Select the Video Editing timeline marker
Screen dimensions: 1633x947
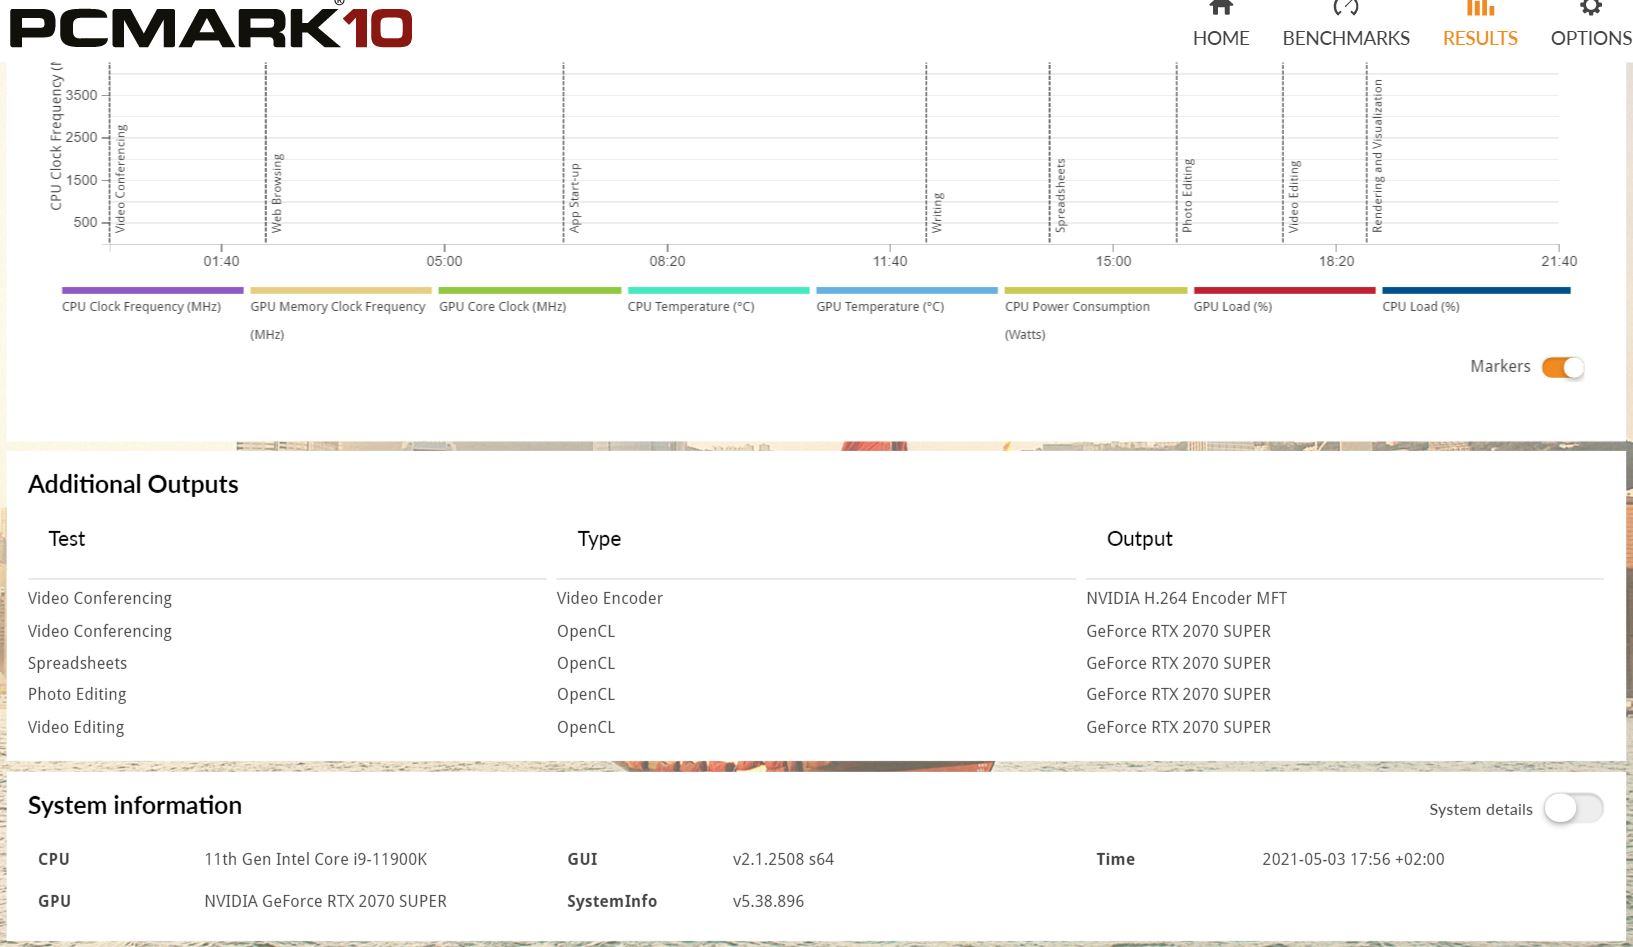[x=1294, y=196]
